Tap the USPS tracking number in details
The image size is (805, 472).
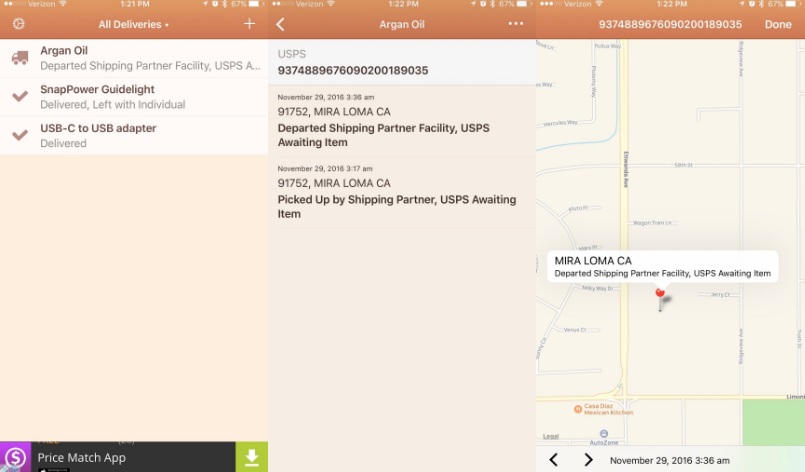(353, 70)
